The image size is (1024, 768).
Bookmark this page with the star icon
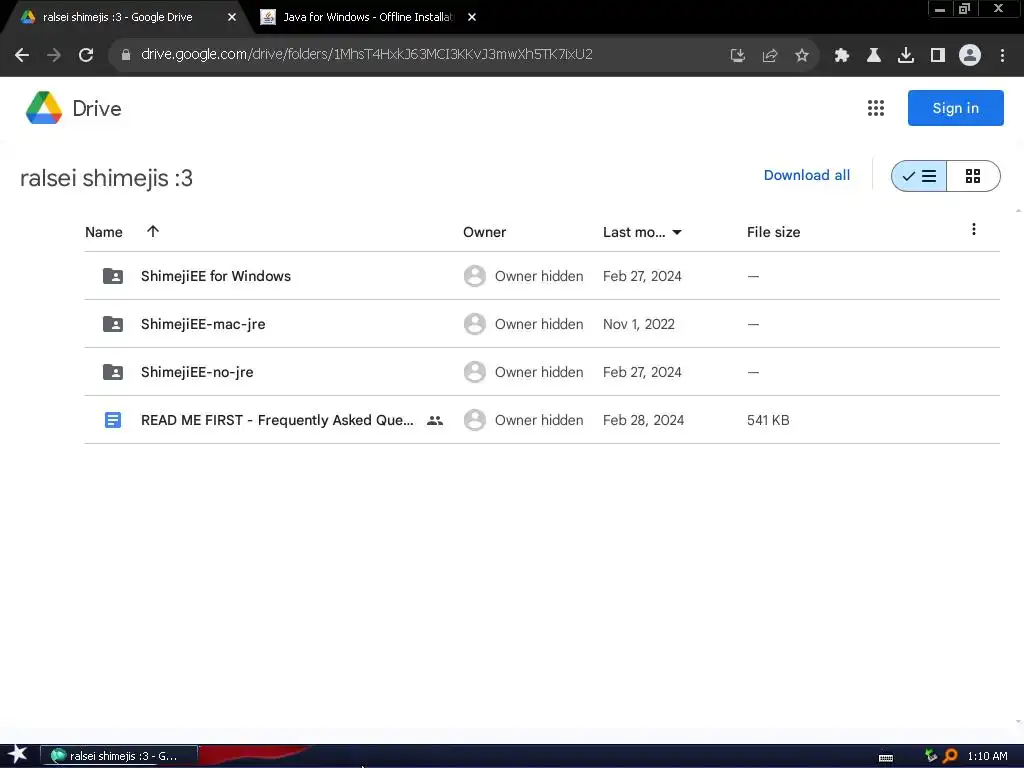(802, 55)
